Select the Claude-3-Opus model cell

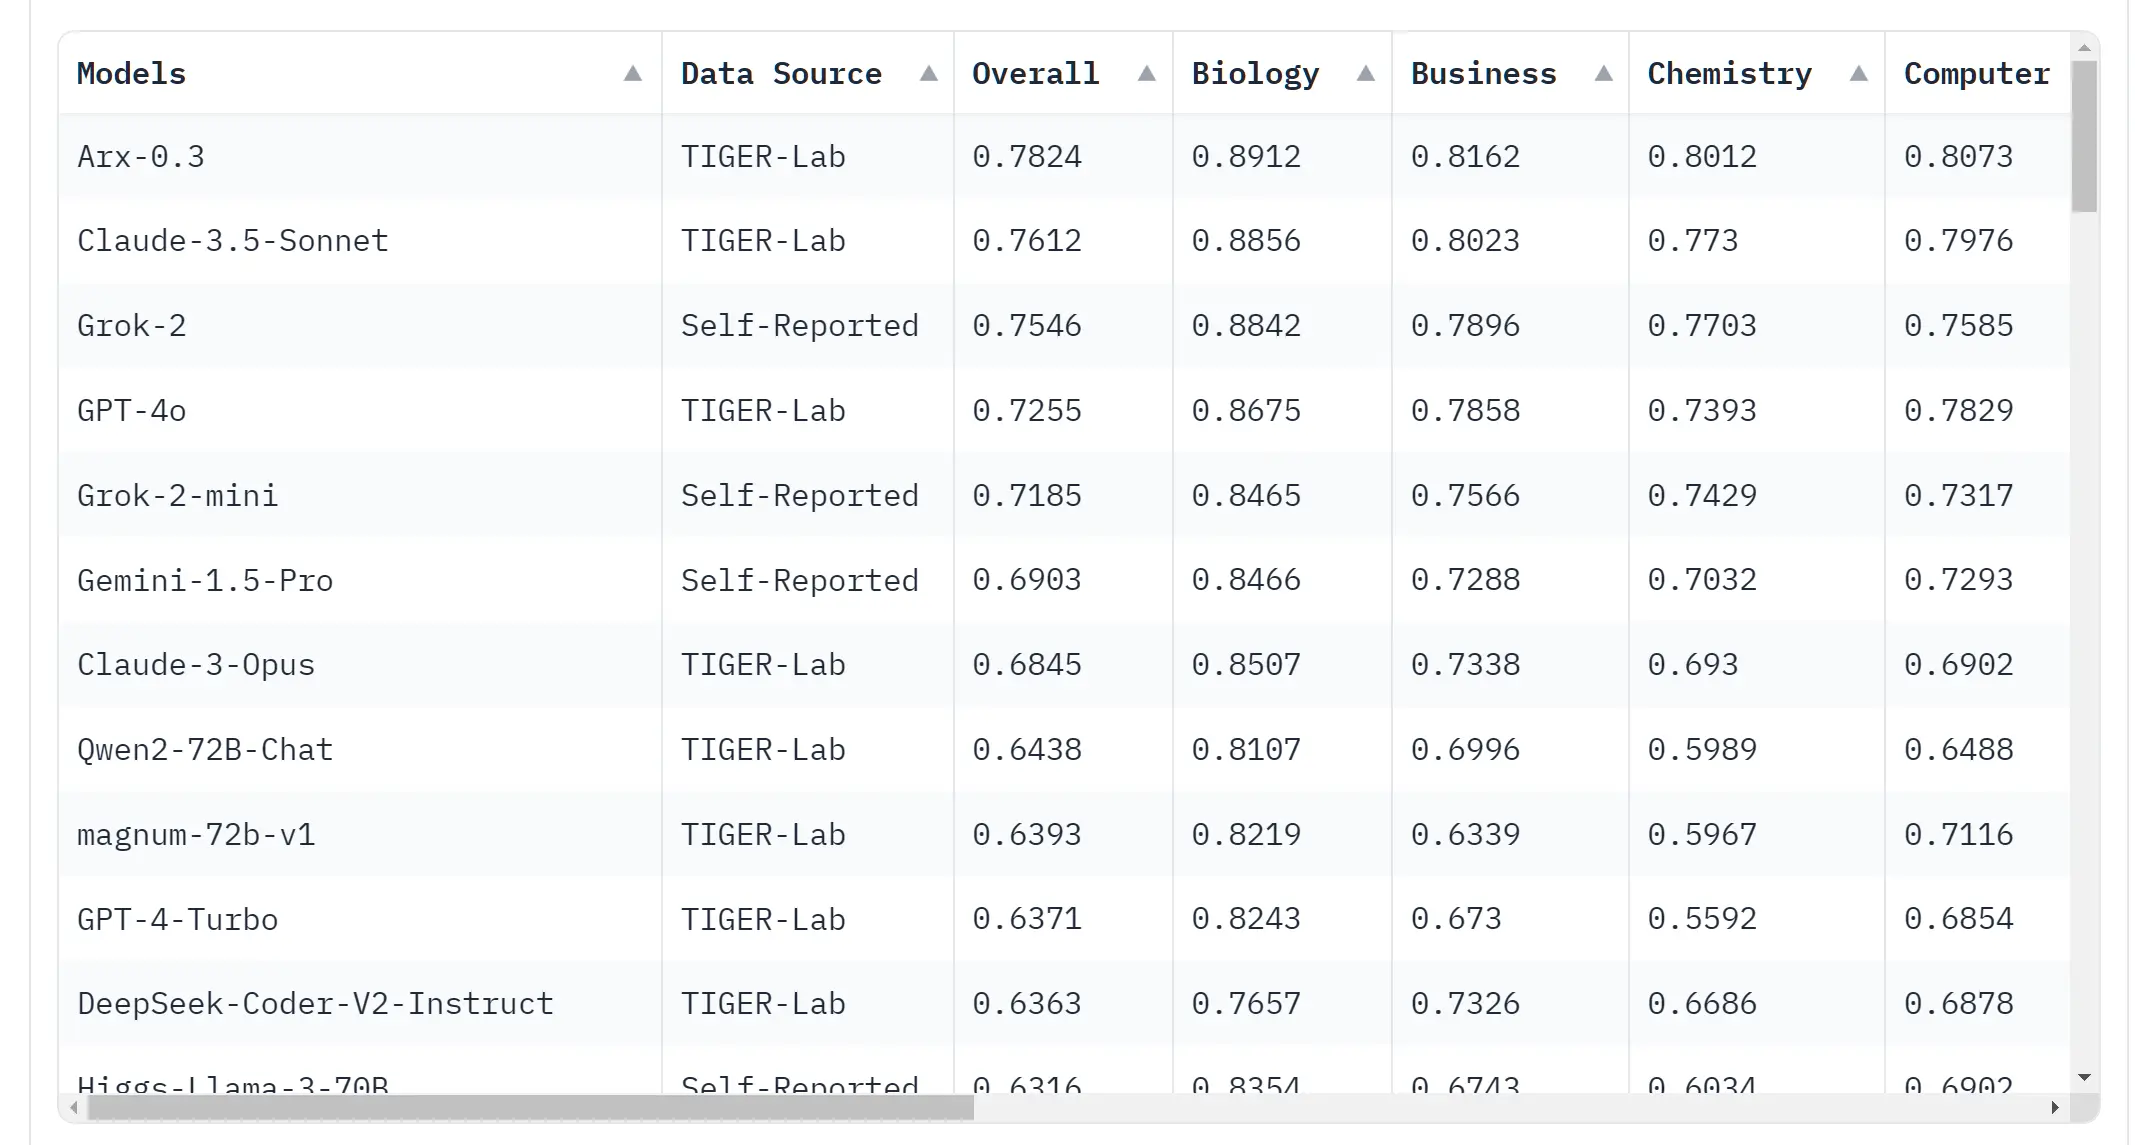coord(360,665)
